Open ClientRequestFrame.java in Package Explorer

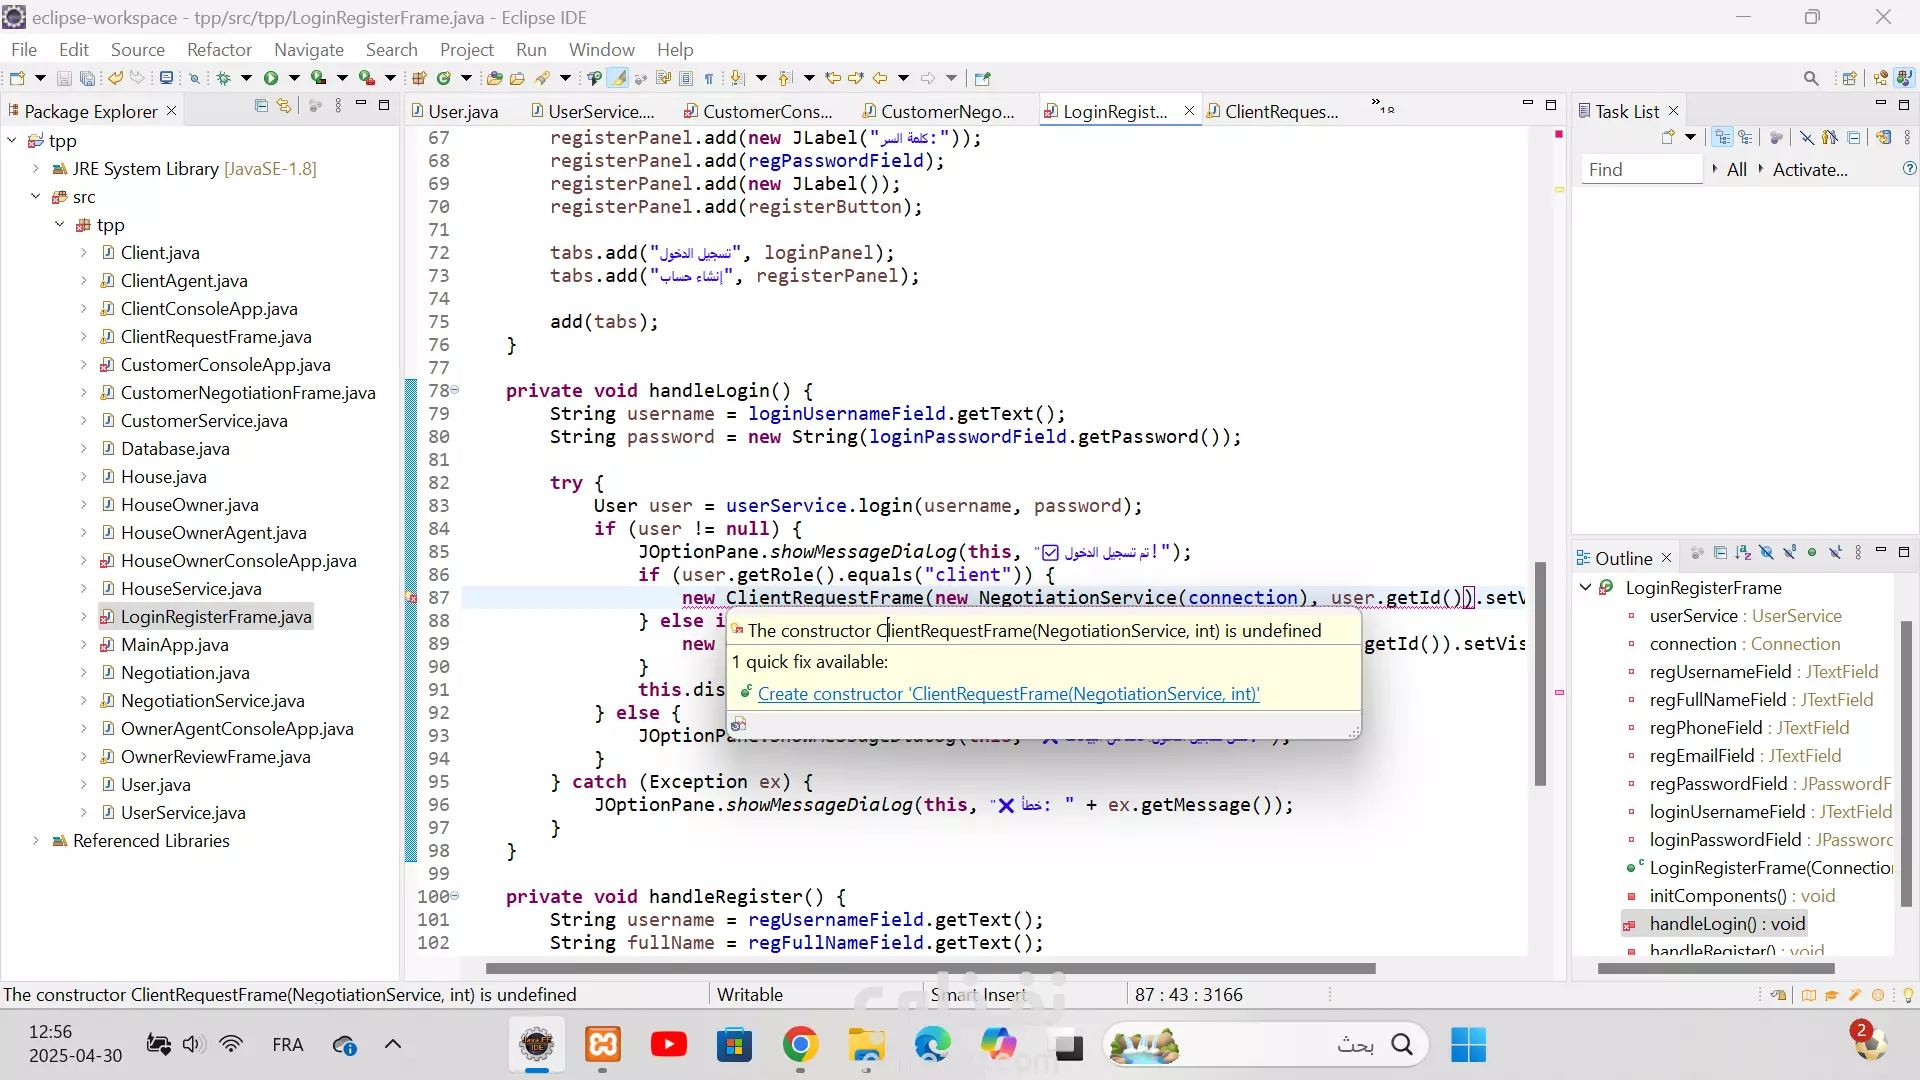click(216, 336)
